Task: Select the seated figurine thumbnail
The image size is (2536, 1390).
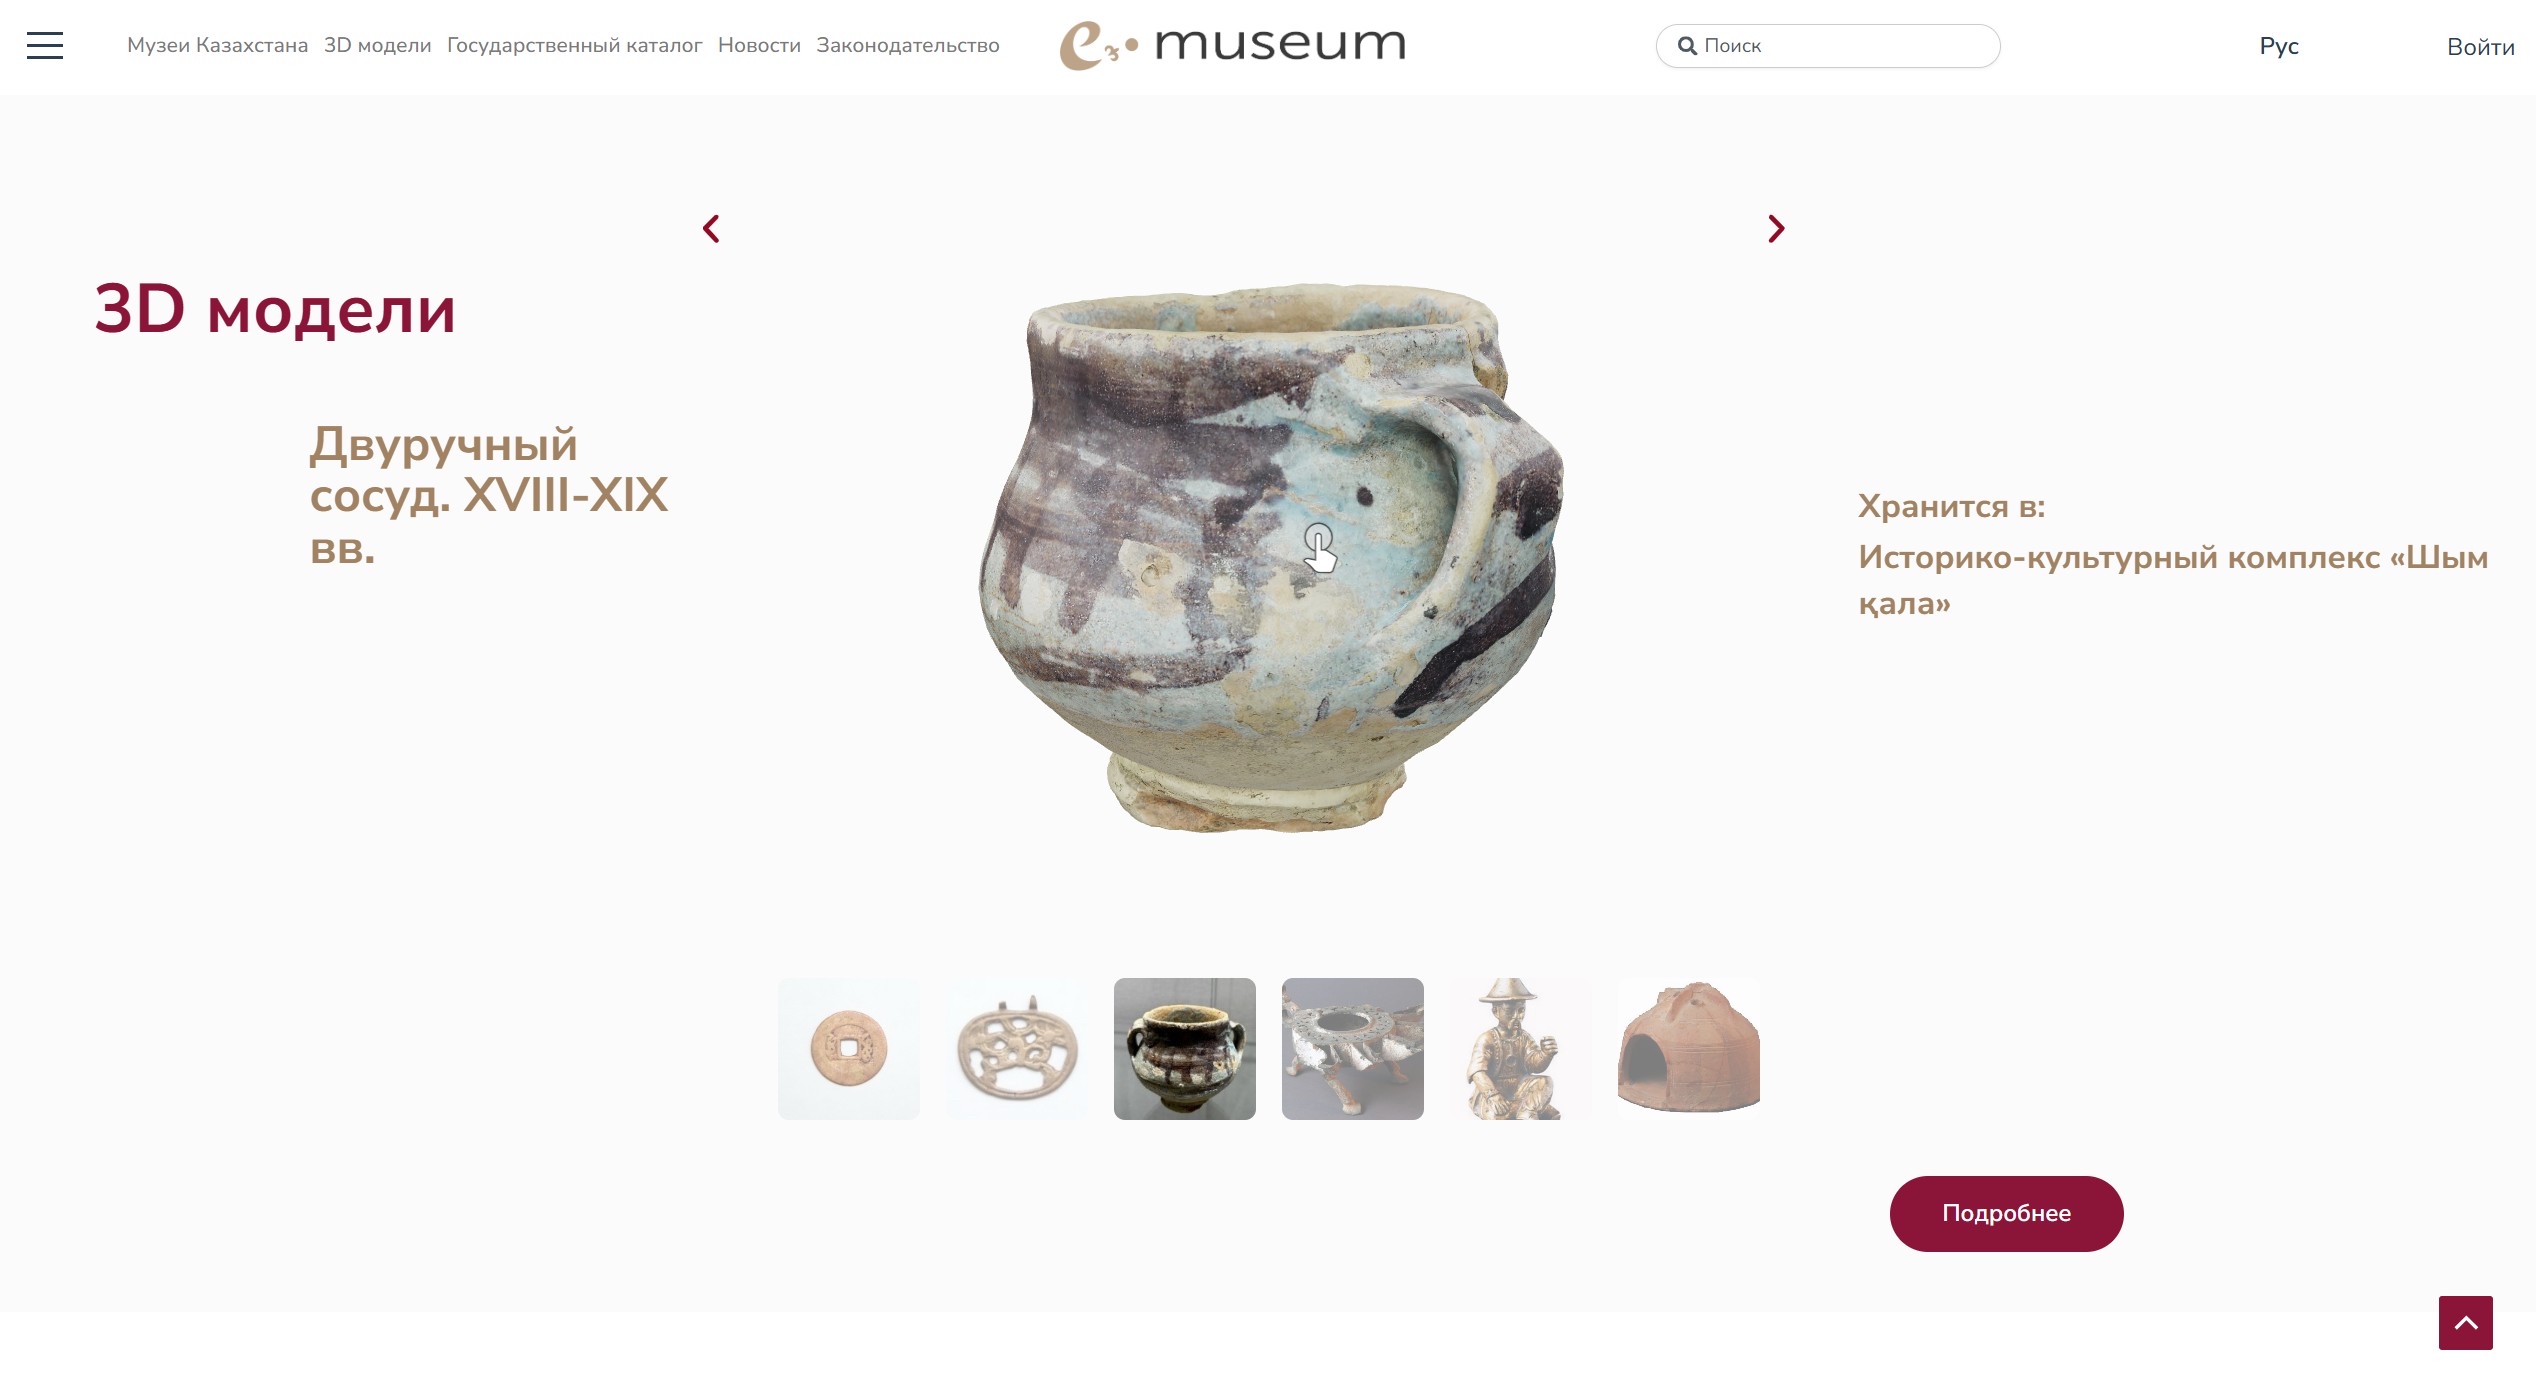Action: (x=1520, y=1048)
